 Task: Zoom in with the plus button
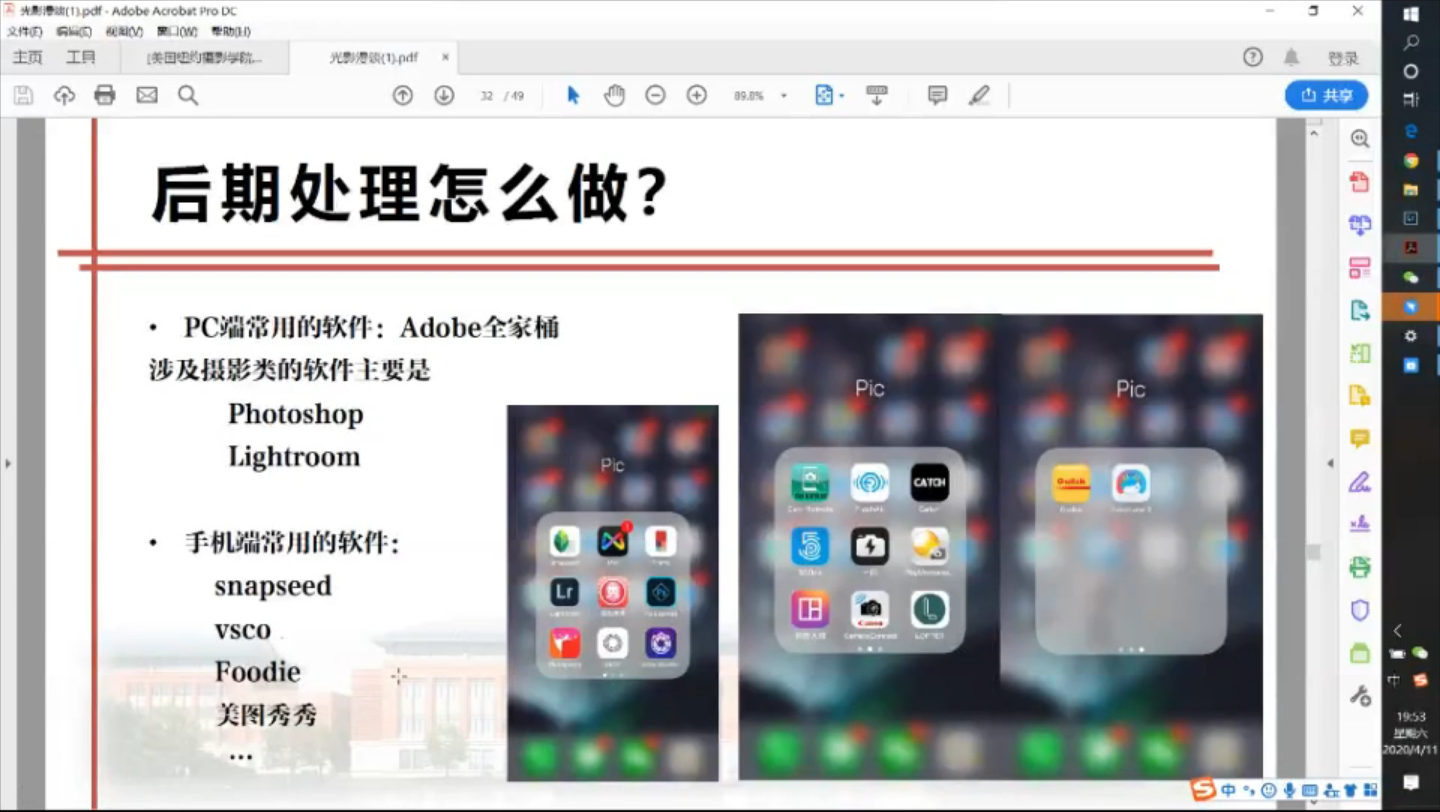click(x=697, y=95)
